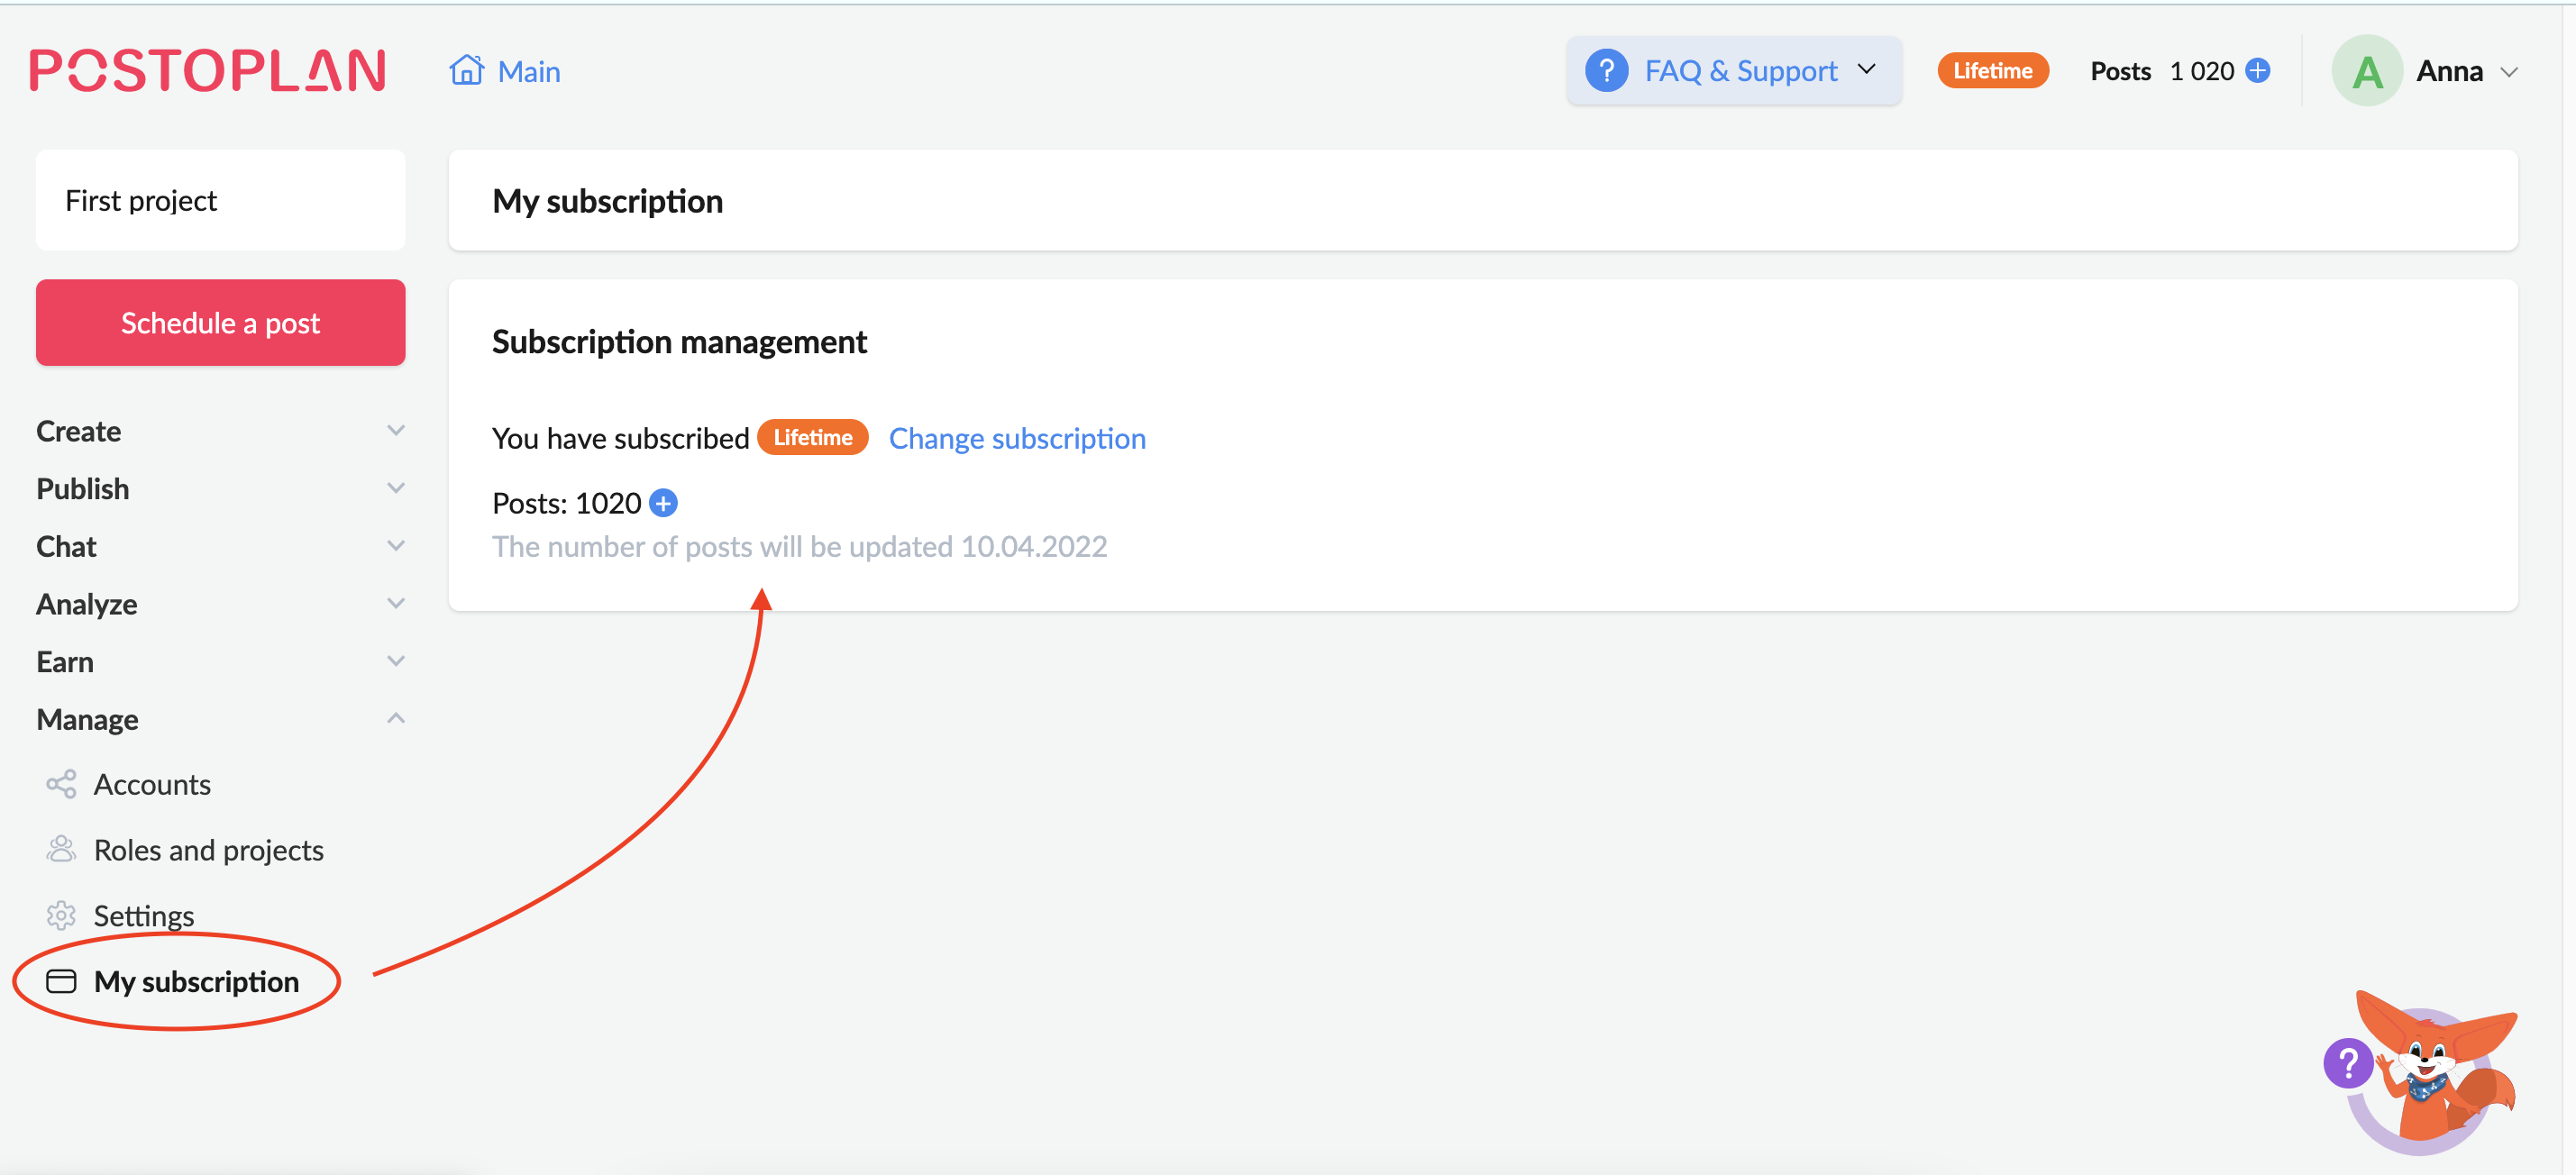Click the post update date text 10.04.2022
Screen dimensions: 2576x1175
[x=1033, y=547]
